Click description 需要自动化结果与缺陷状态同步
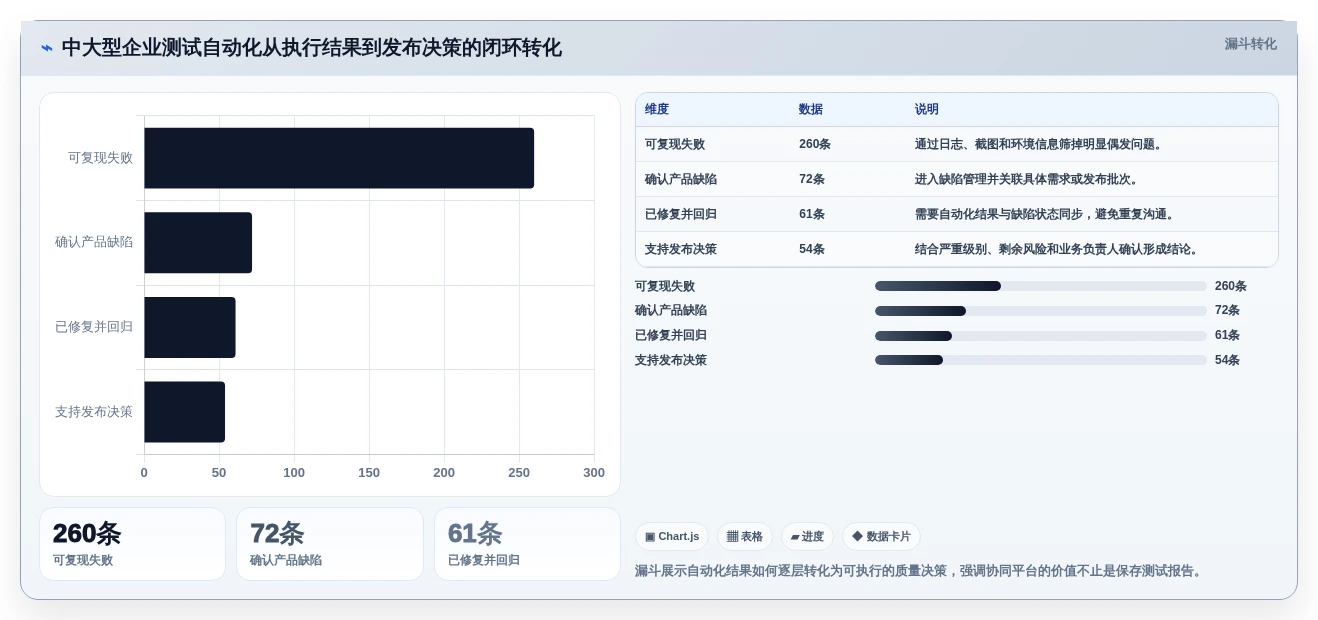This screenshot has width=1318, height=620. [x=1046, y=214]
